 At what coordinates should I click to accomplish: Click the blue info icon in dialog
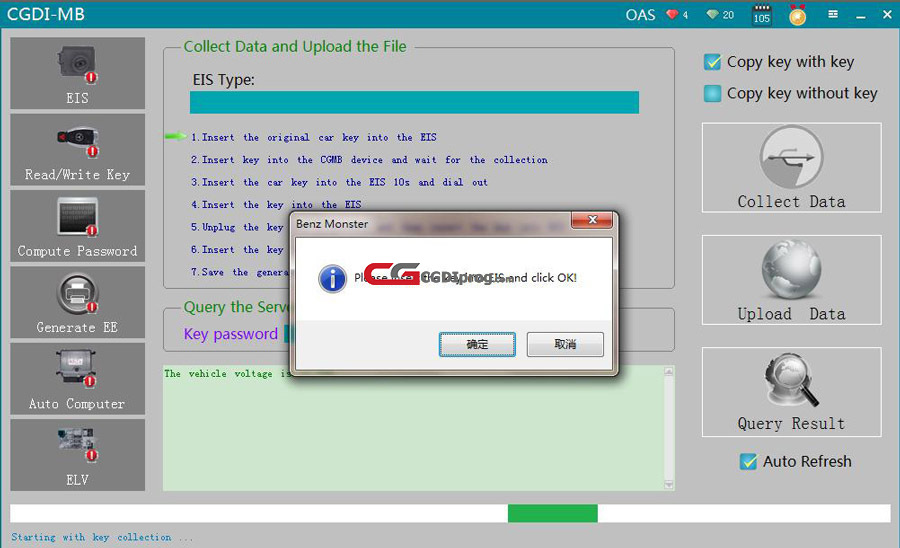tap(332, 279)
